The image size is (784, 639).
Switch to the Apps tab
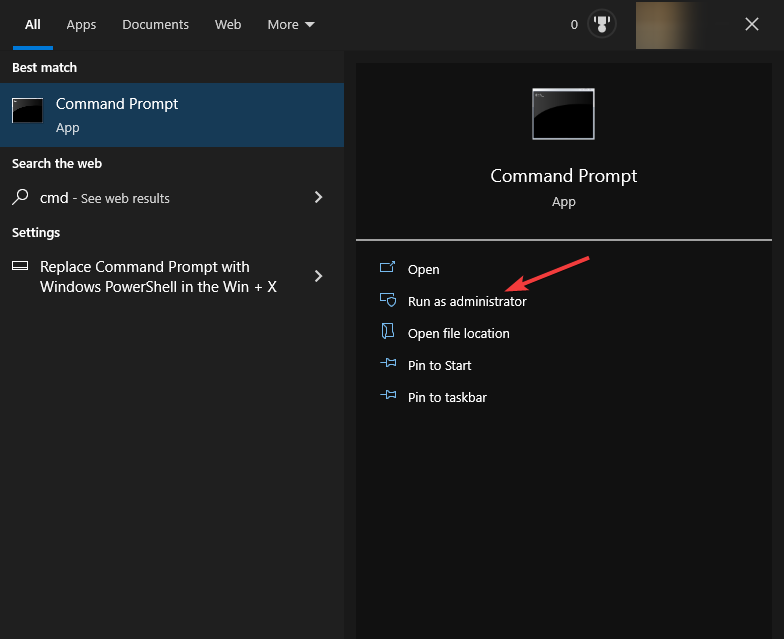pos(81,24)
